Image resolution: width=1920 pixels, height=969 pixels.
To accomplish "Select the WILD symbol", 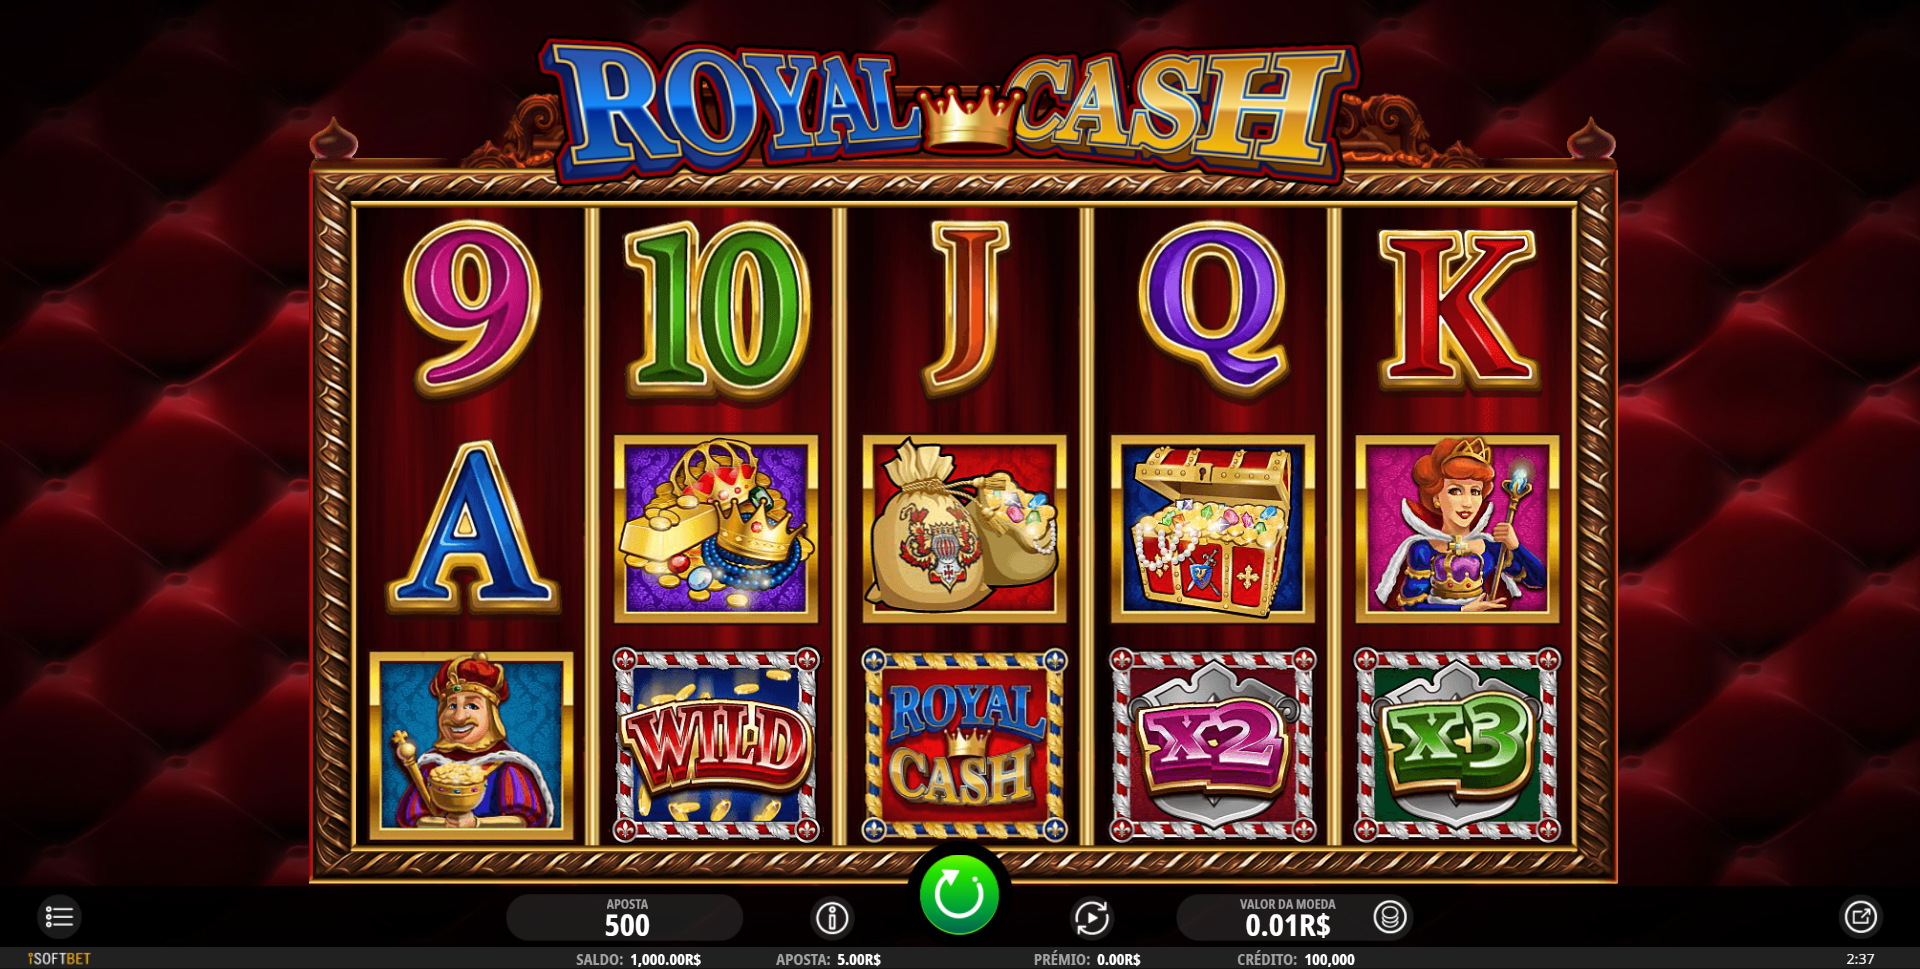I will tap(716, 744).
